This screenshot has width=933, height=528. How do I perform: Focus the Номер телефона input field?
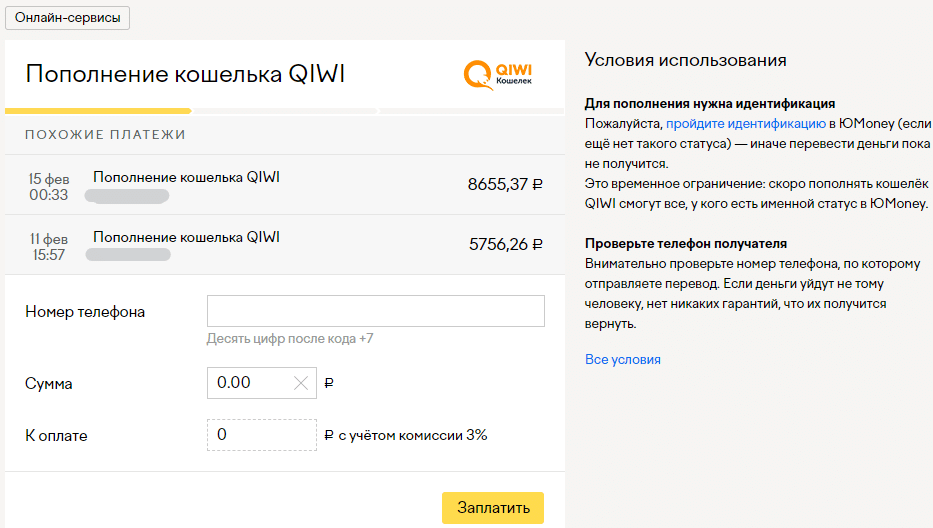[375, 311]
